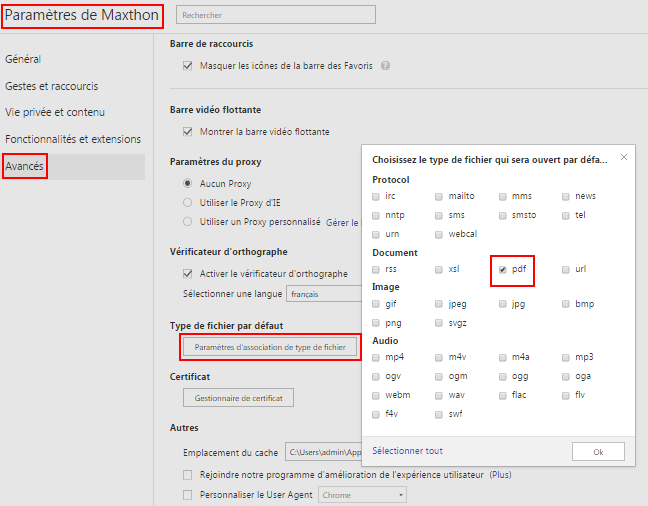Viewport: 648px width, 506px height.
Task: Open Gestes et raccourcis section
Action: tap(52, 86)
